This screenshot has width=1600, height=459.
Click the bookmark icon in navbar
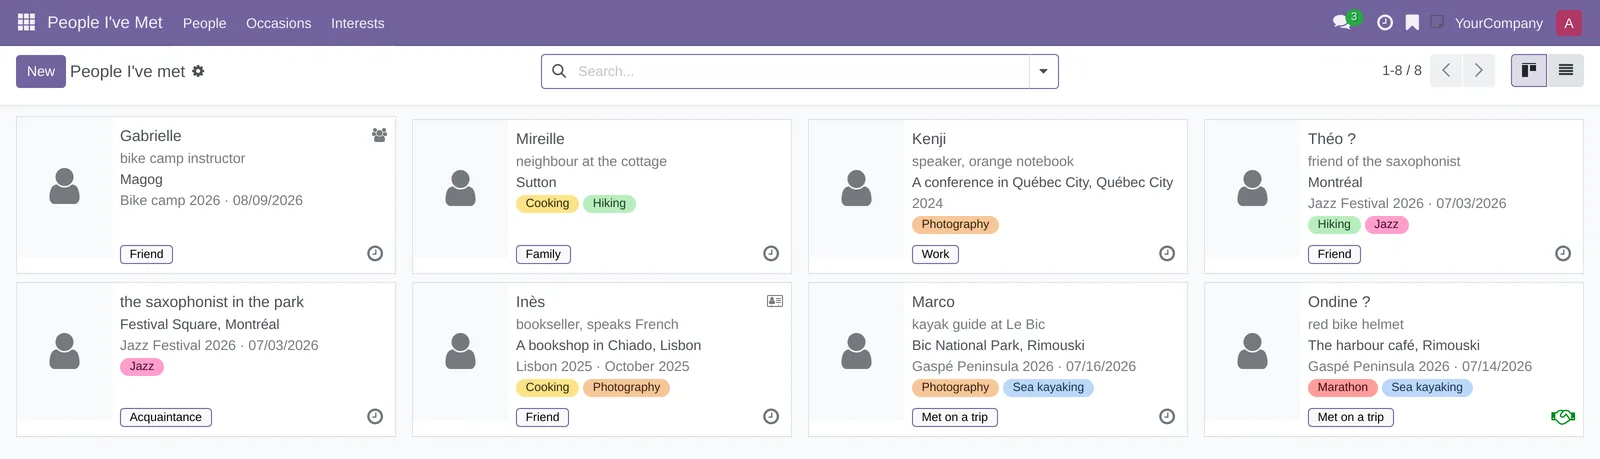pyautogui.click(x=1412, y=22)
